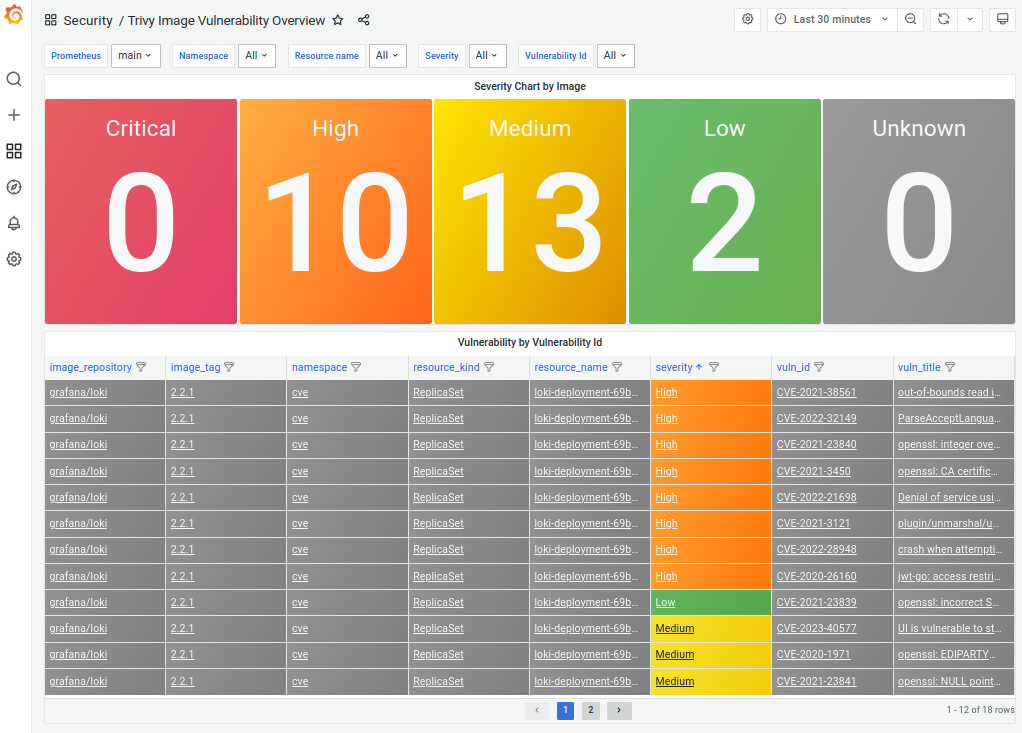Screen dimensions: 1022x733
Task: Toggle the vuln_id column filter icon
Action: coord(819,367)
